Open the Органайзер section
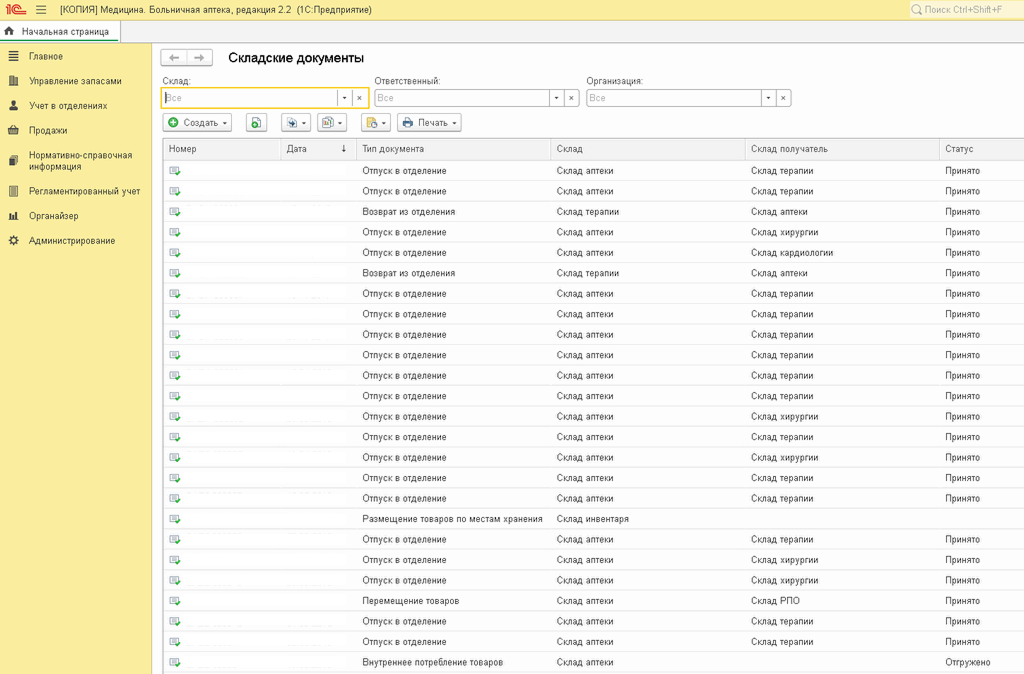1024x674 pixels. (53, 216)
